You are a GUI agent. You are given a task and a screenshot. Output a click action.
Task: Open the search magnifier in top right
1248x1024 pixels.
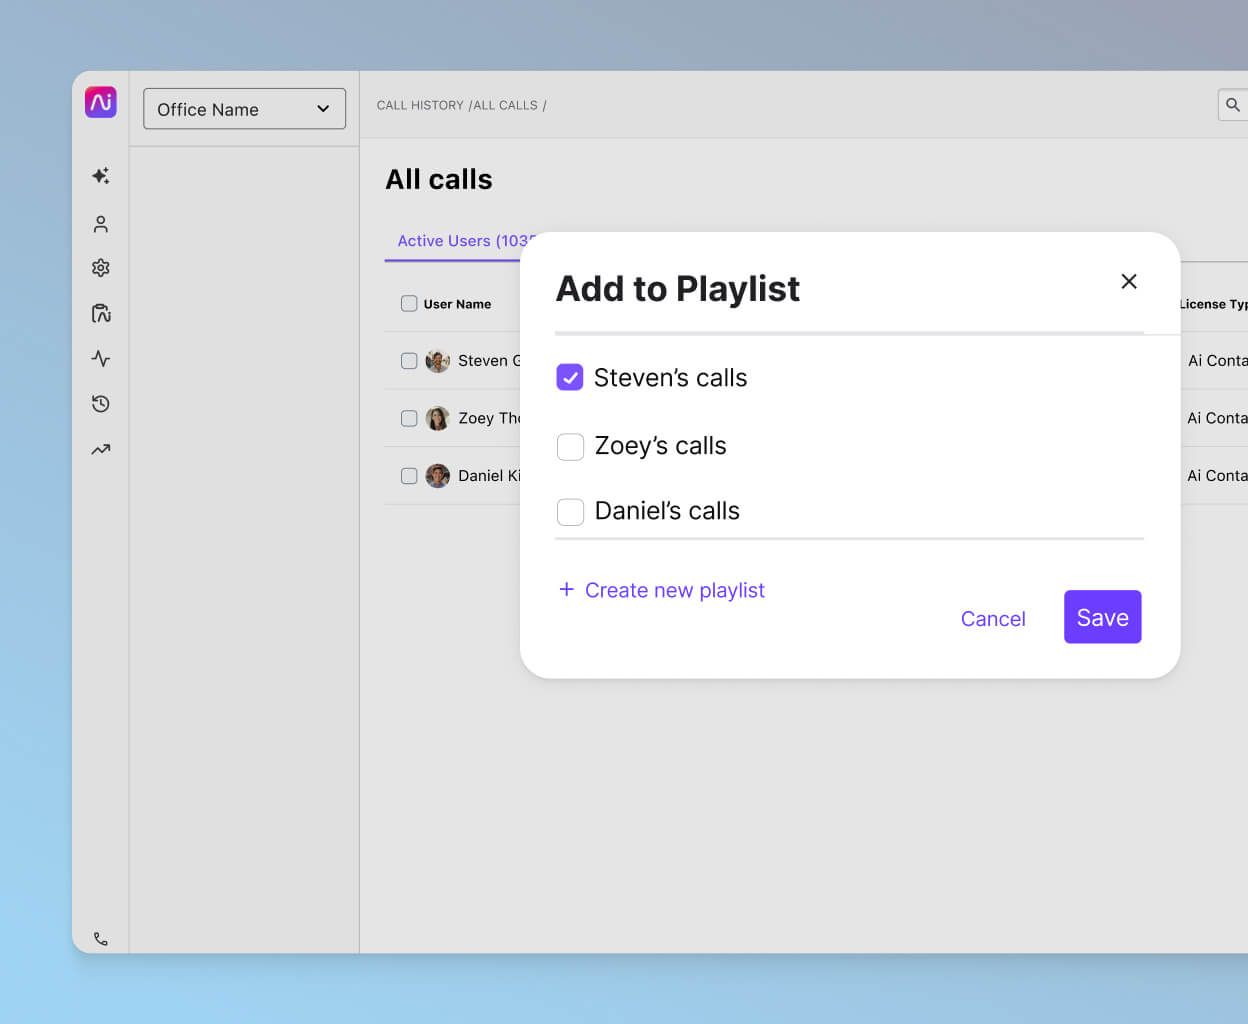(1232, 104)
